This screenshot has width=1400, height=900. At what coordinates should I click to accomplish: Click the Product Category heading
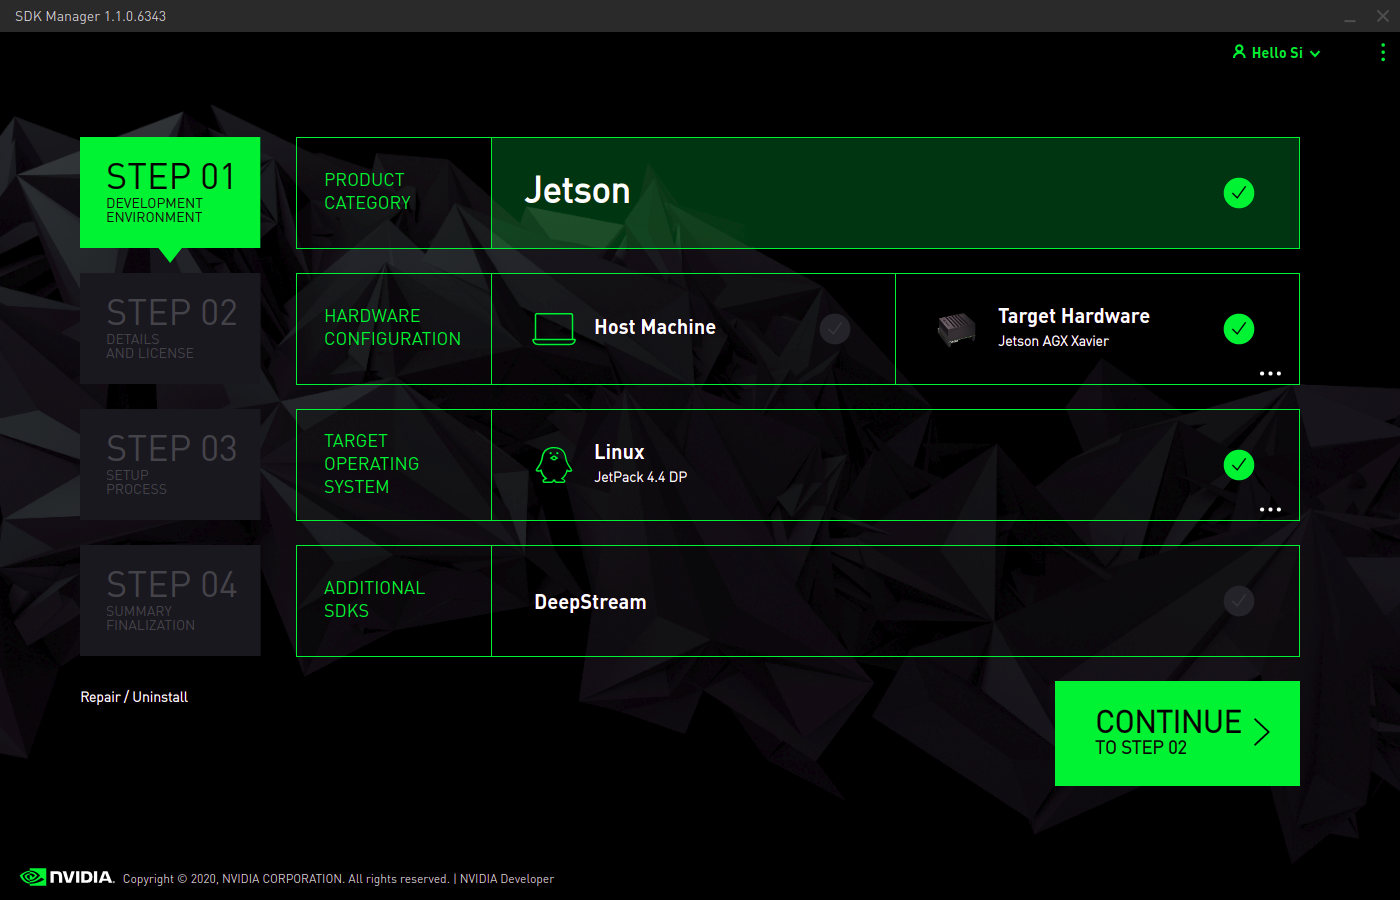367,191
